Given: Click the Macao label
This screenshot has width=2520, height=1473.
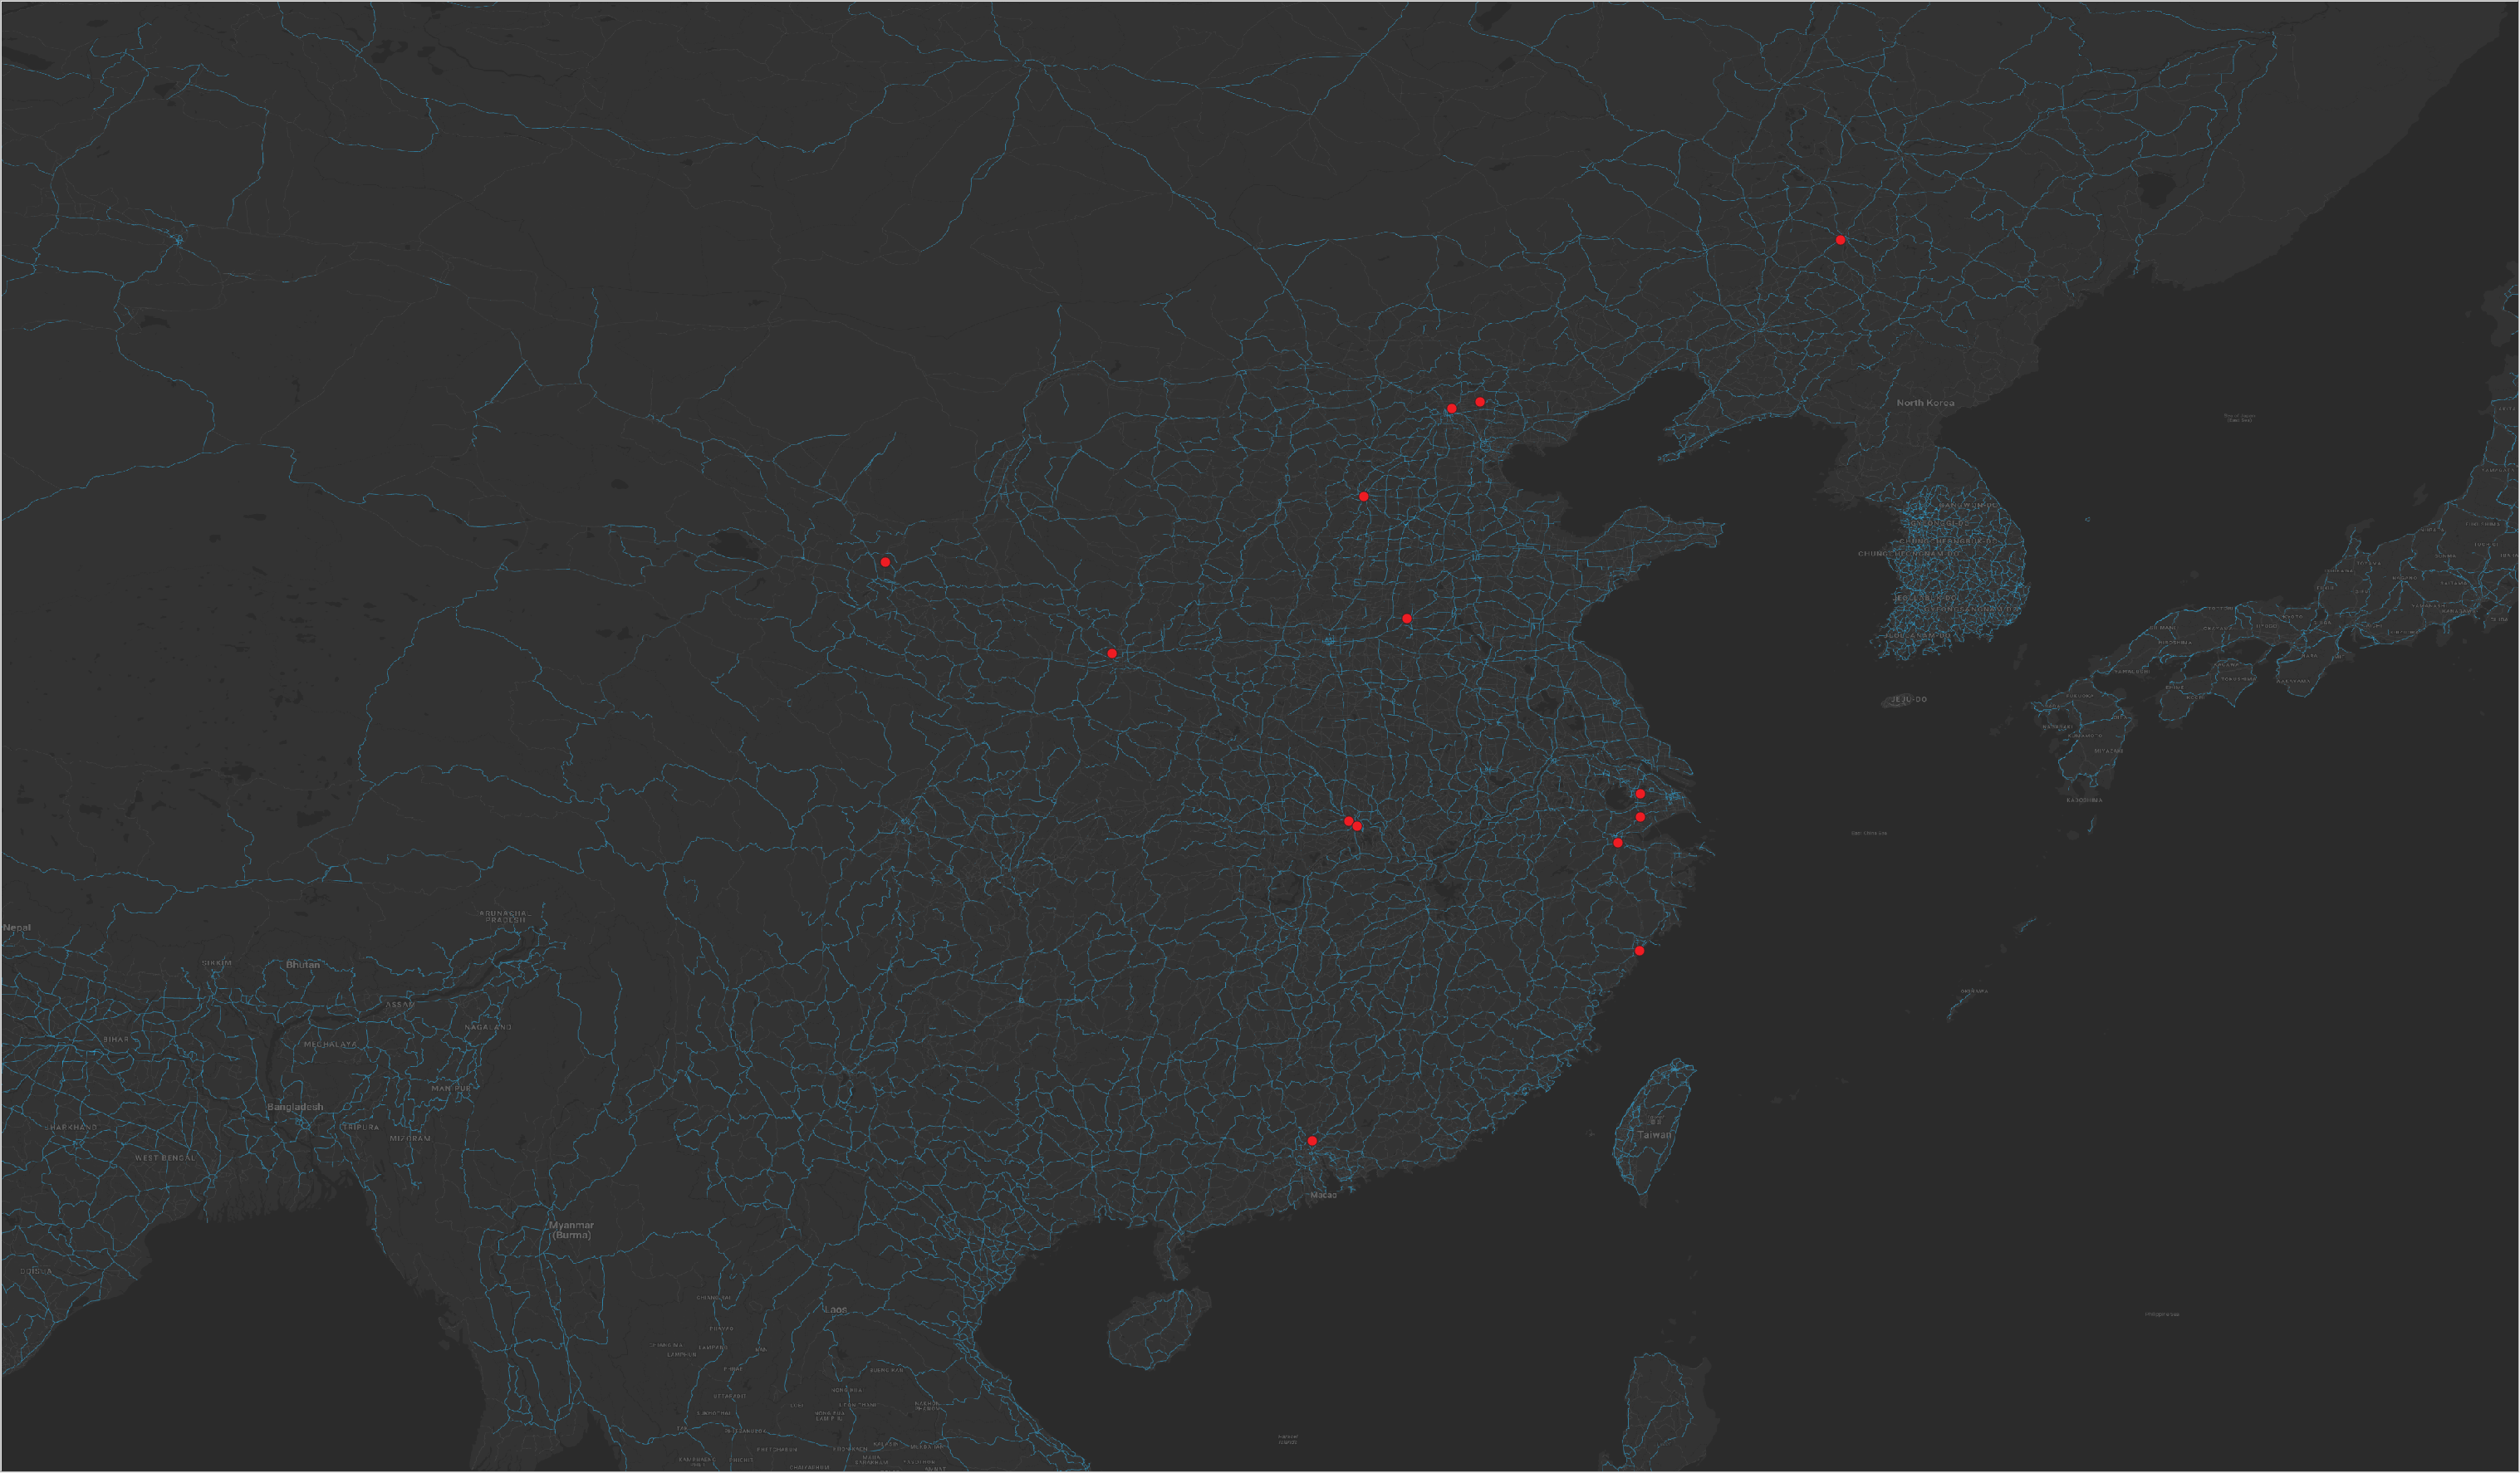Looking at the screenshot, I should tap(1323, 1195).
